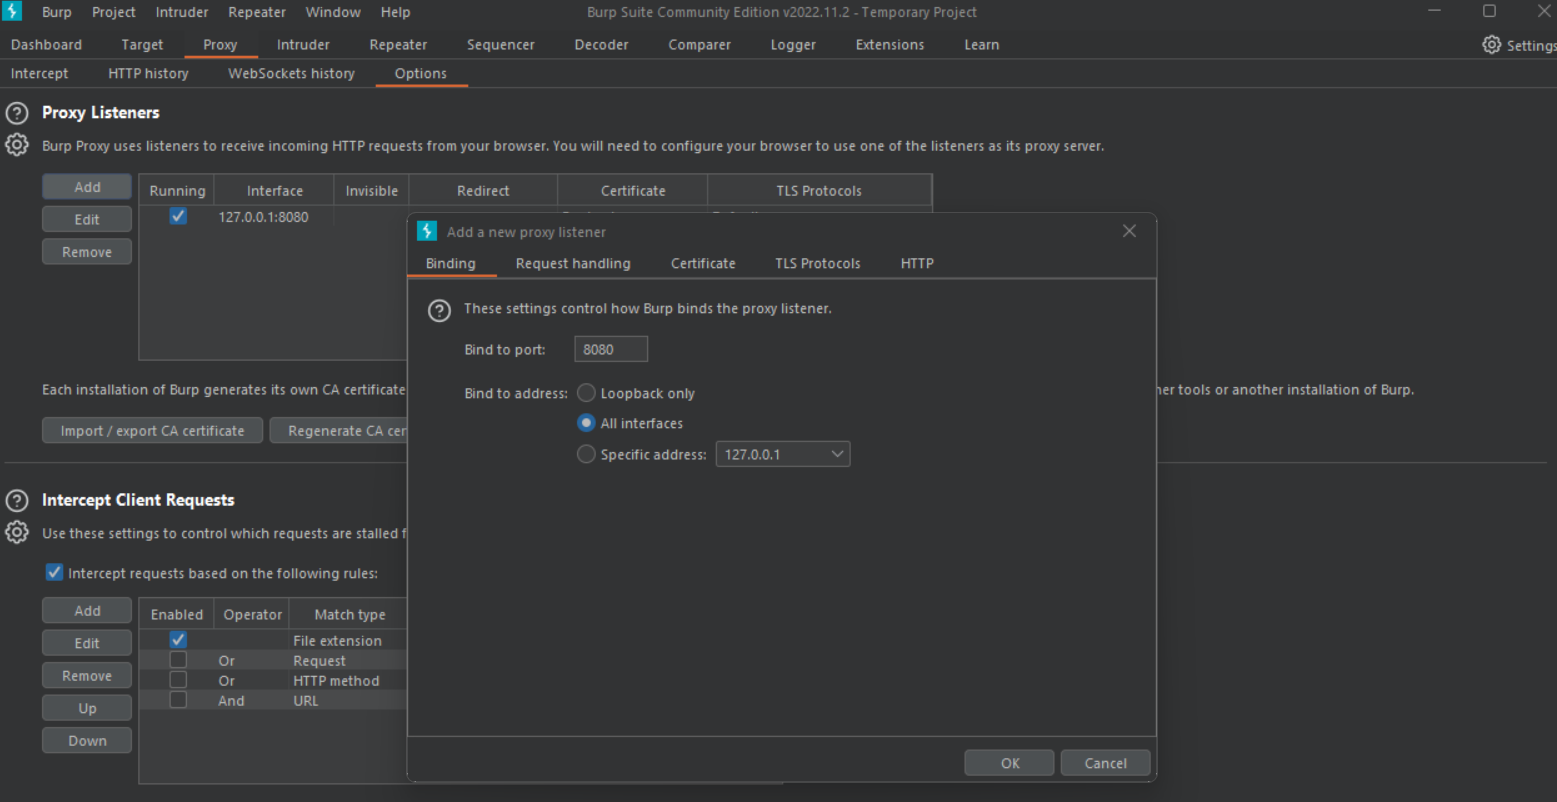The image size is (1557, 802).
Task: Open Proxy Listeners help question-mark icon
Action: 17,113
